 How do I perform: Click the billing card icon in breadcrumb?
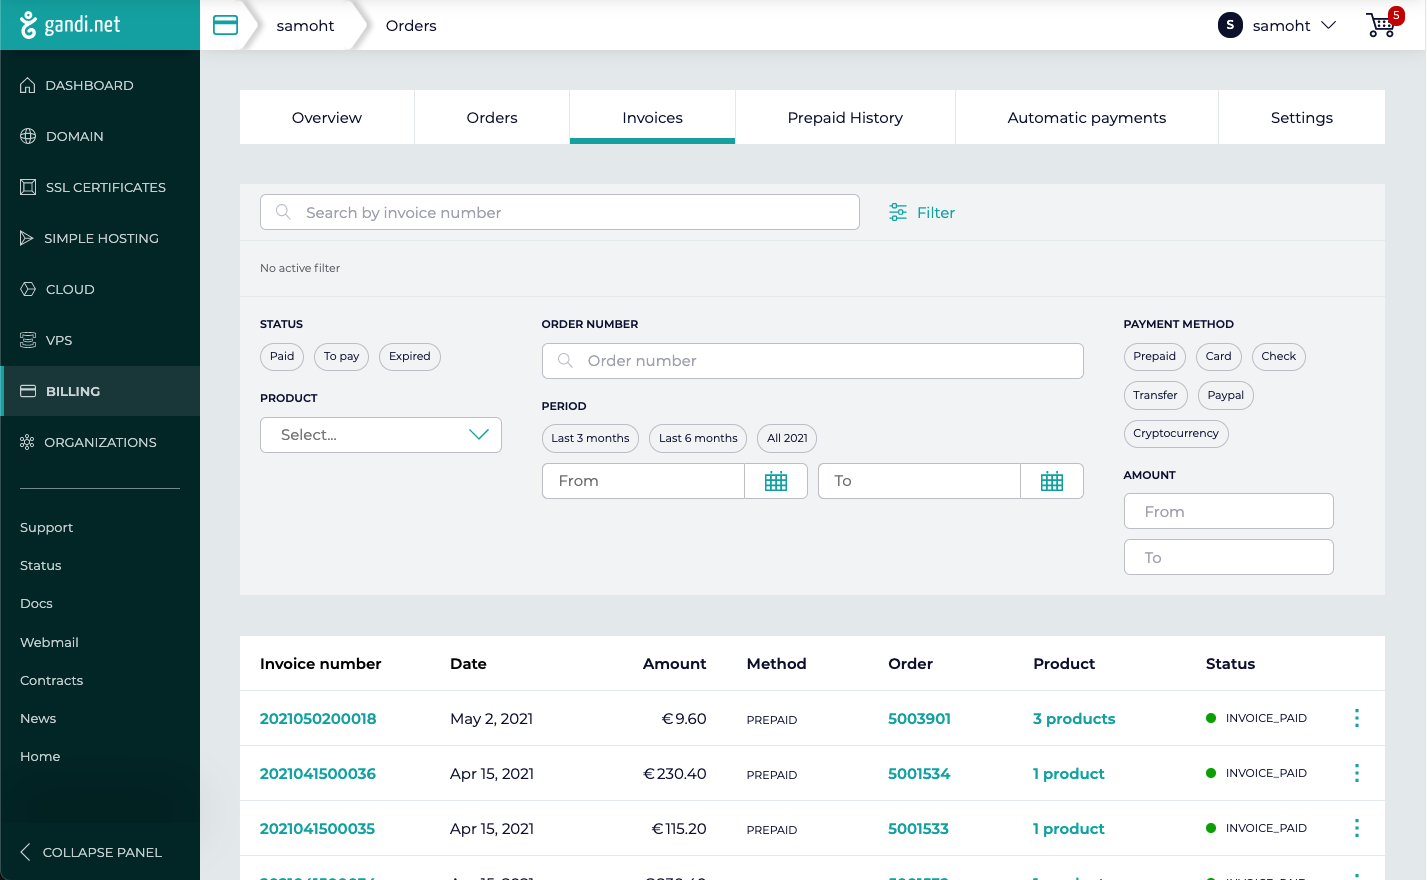[x=226, y=25]
